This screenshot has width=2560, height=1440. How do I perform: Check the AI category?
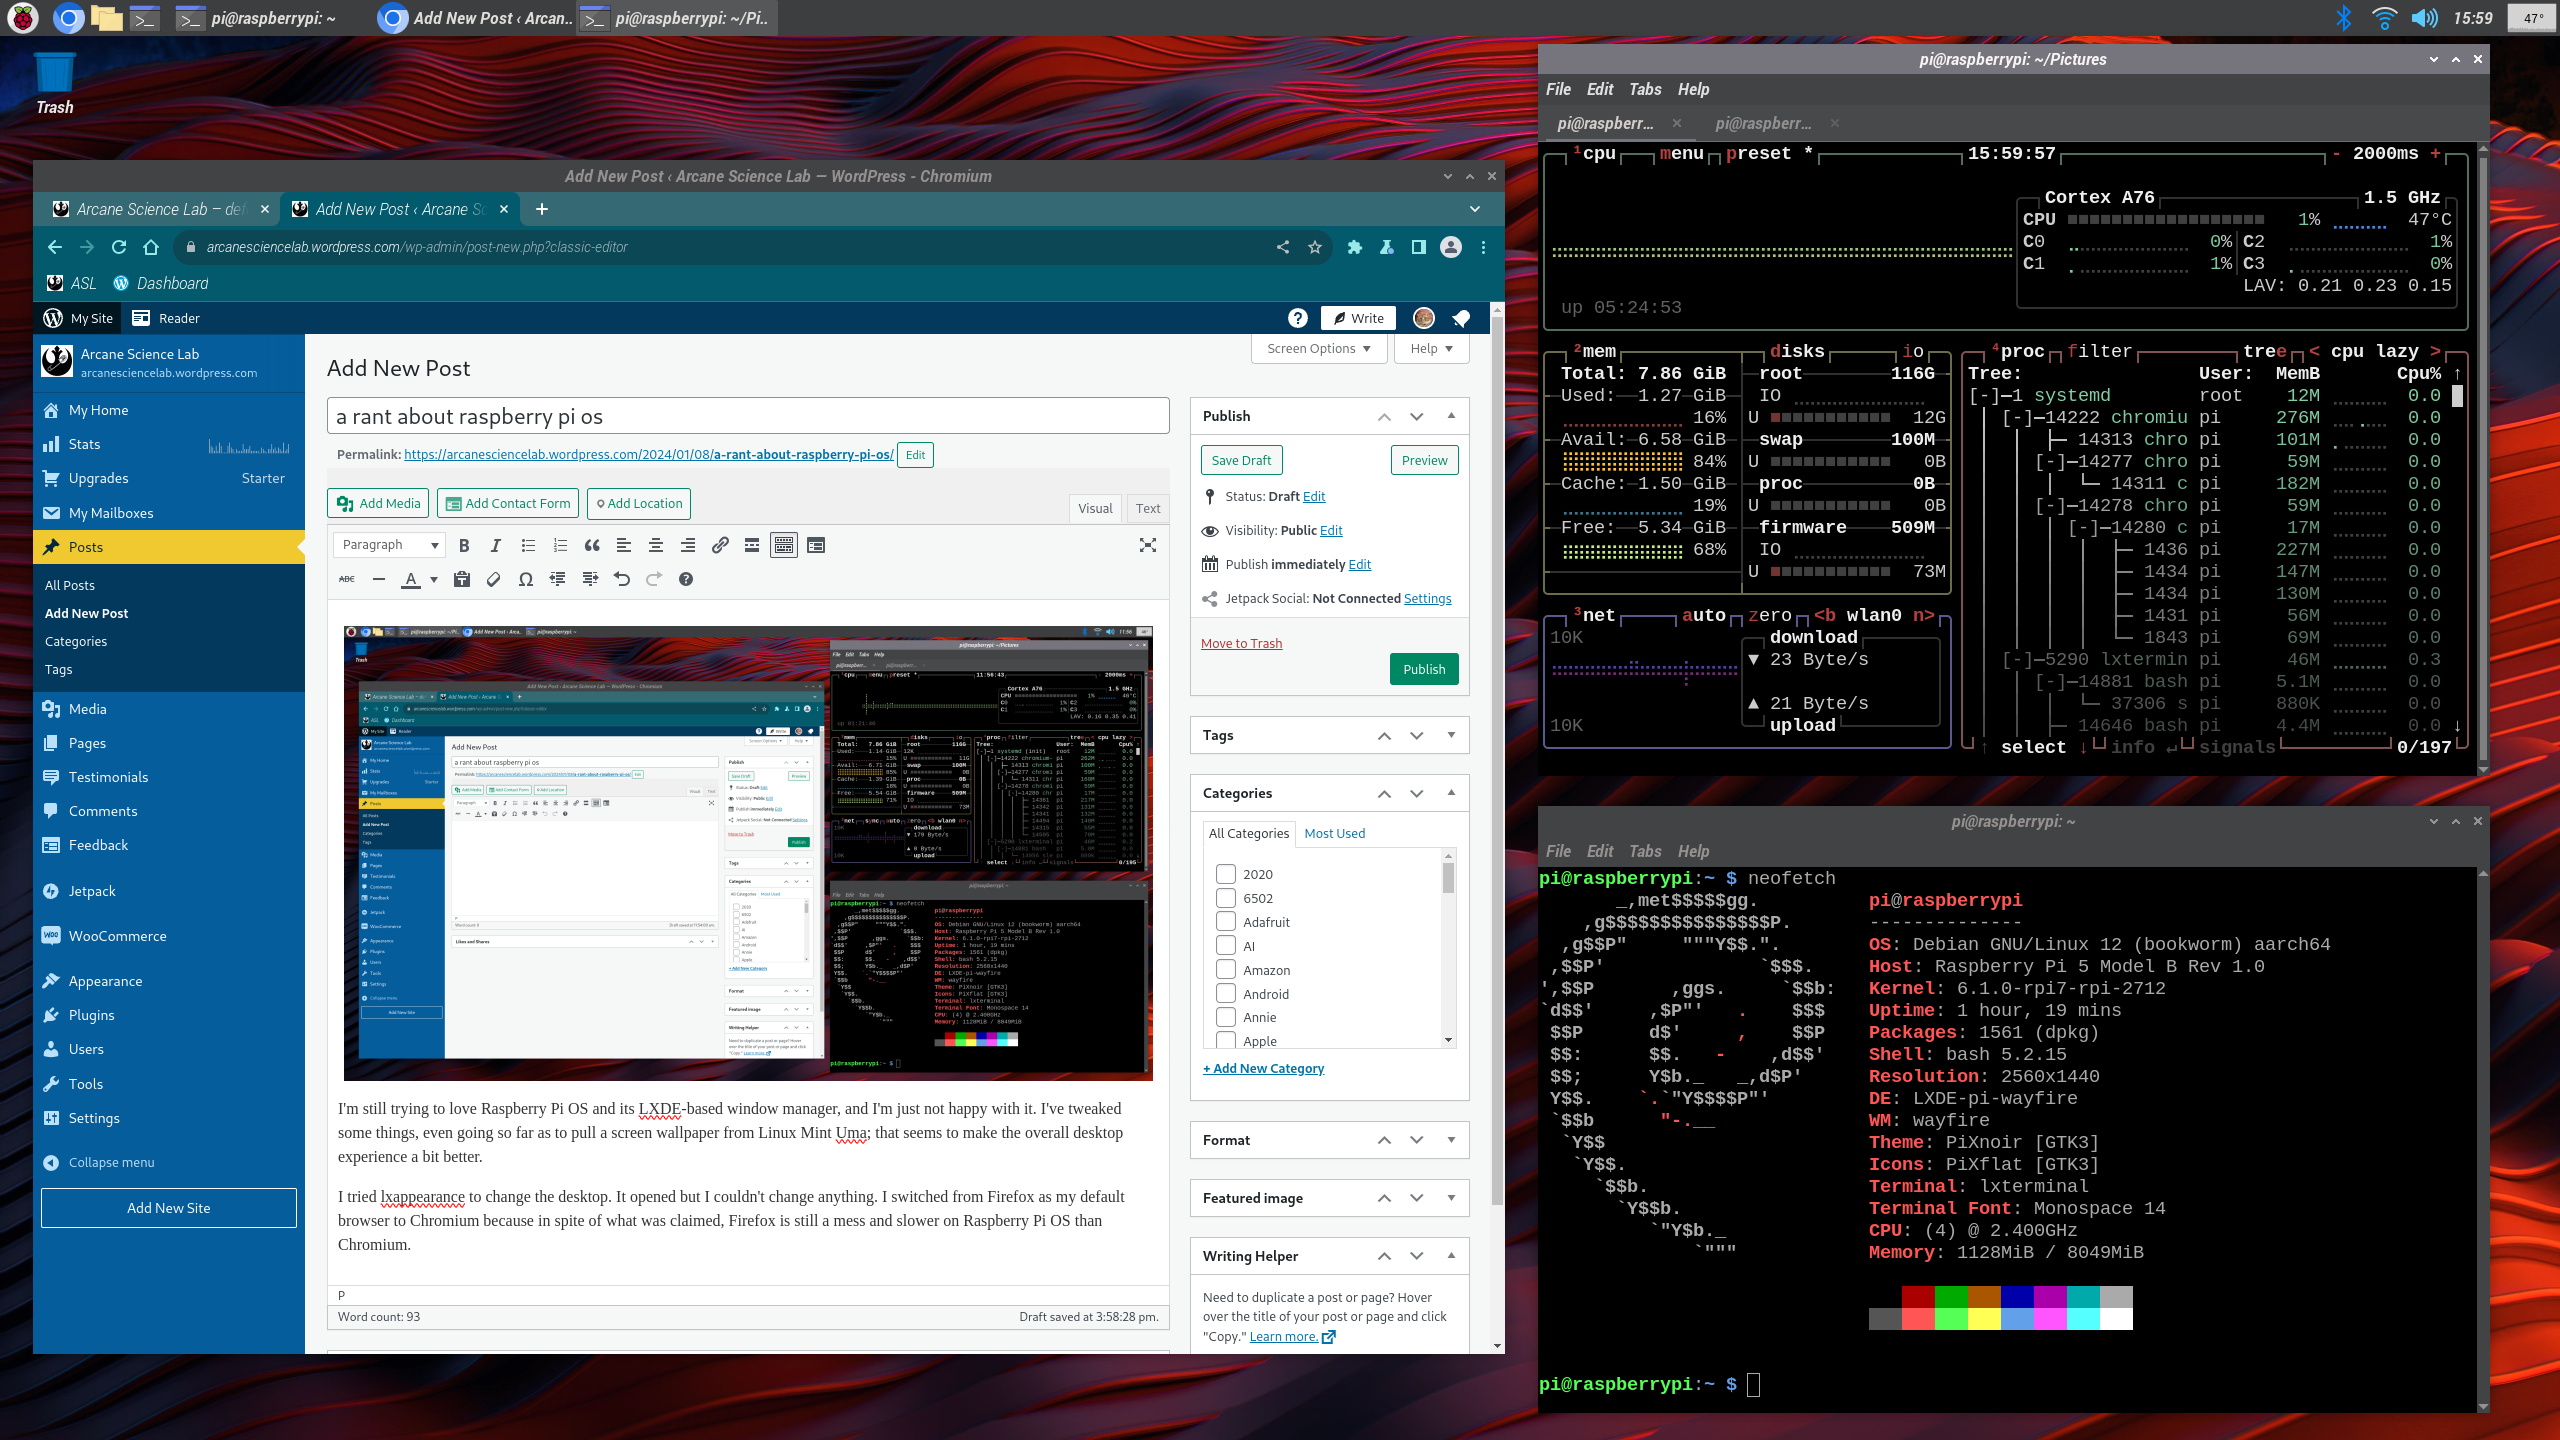click(1226, 945)
